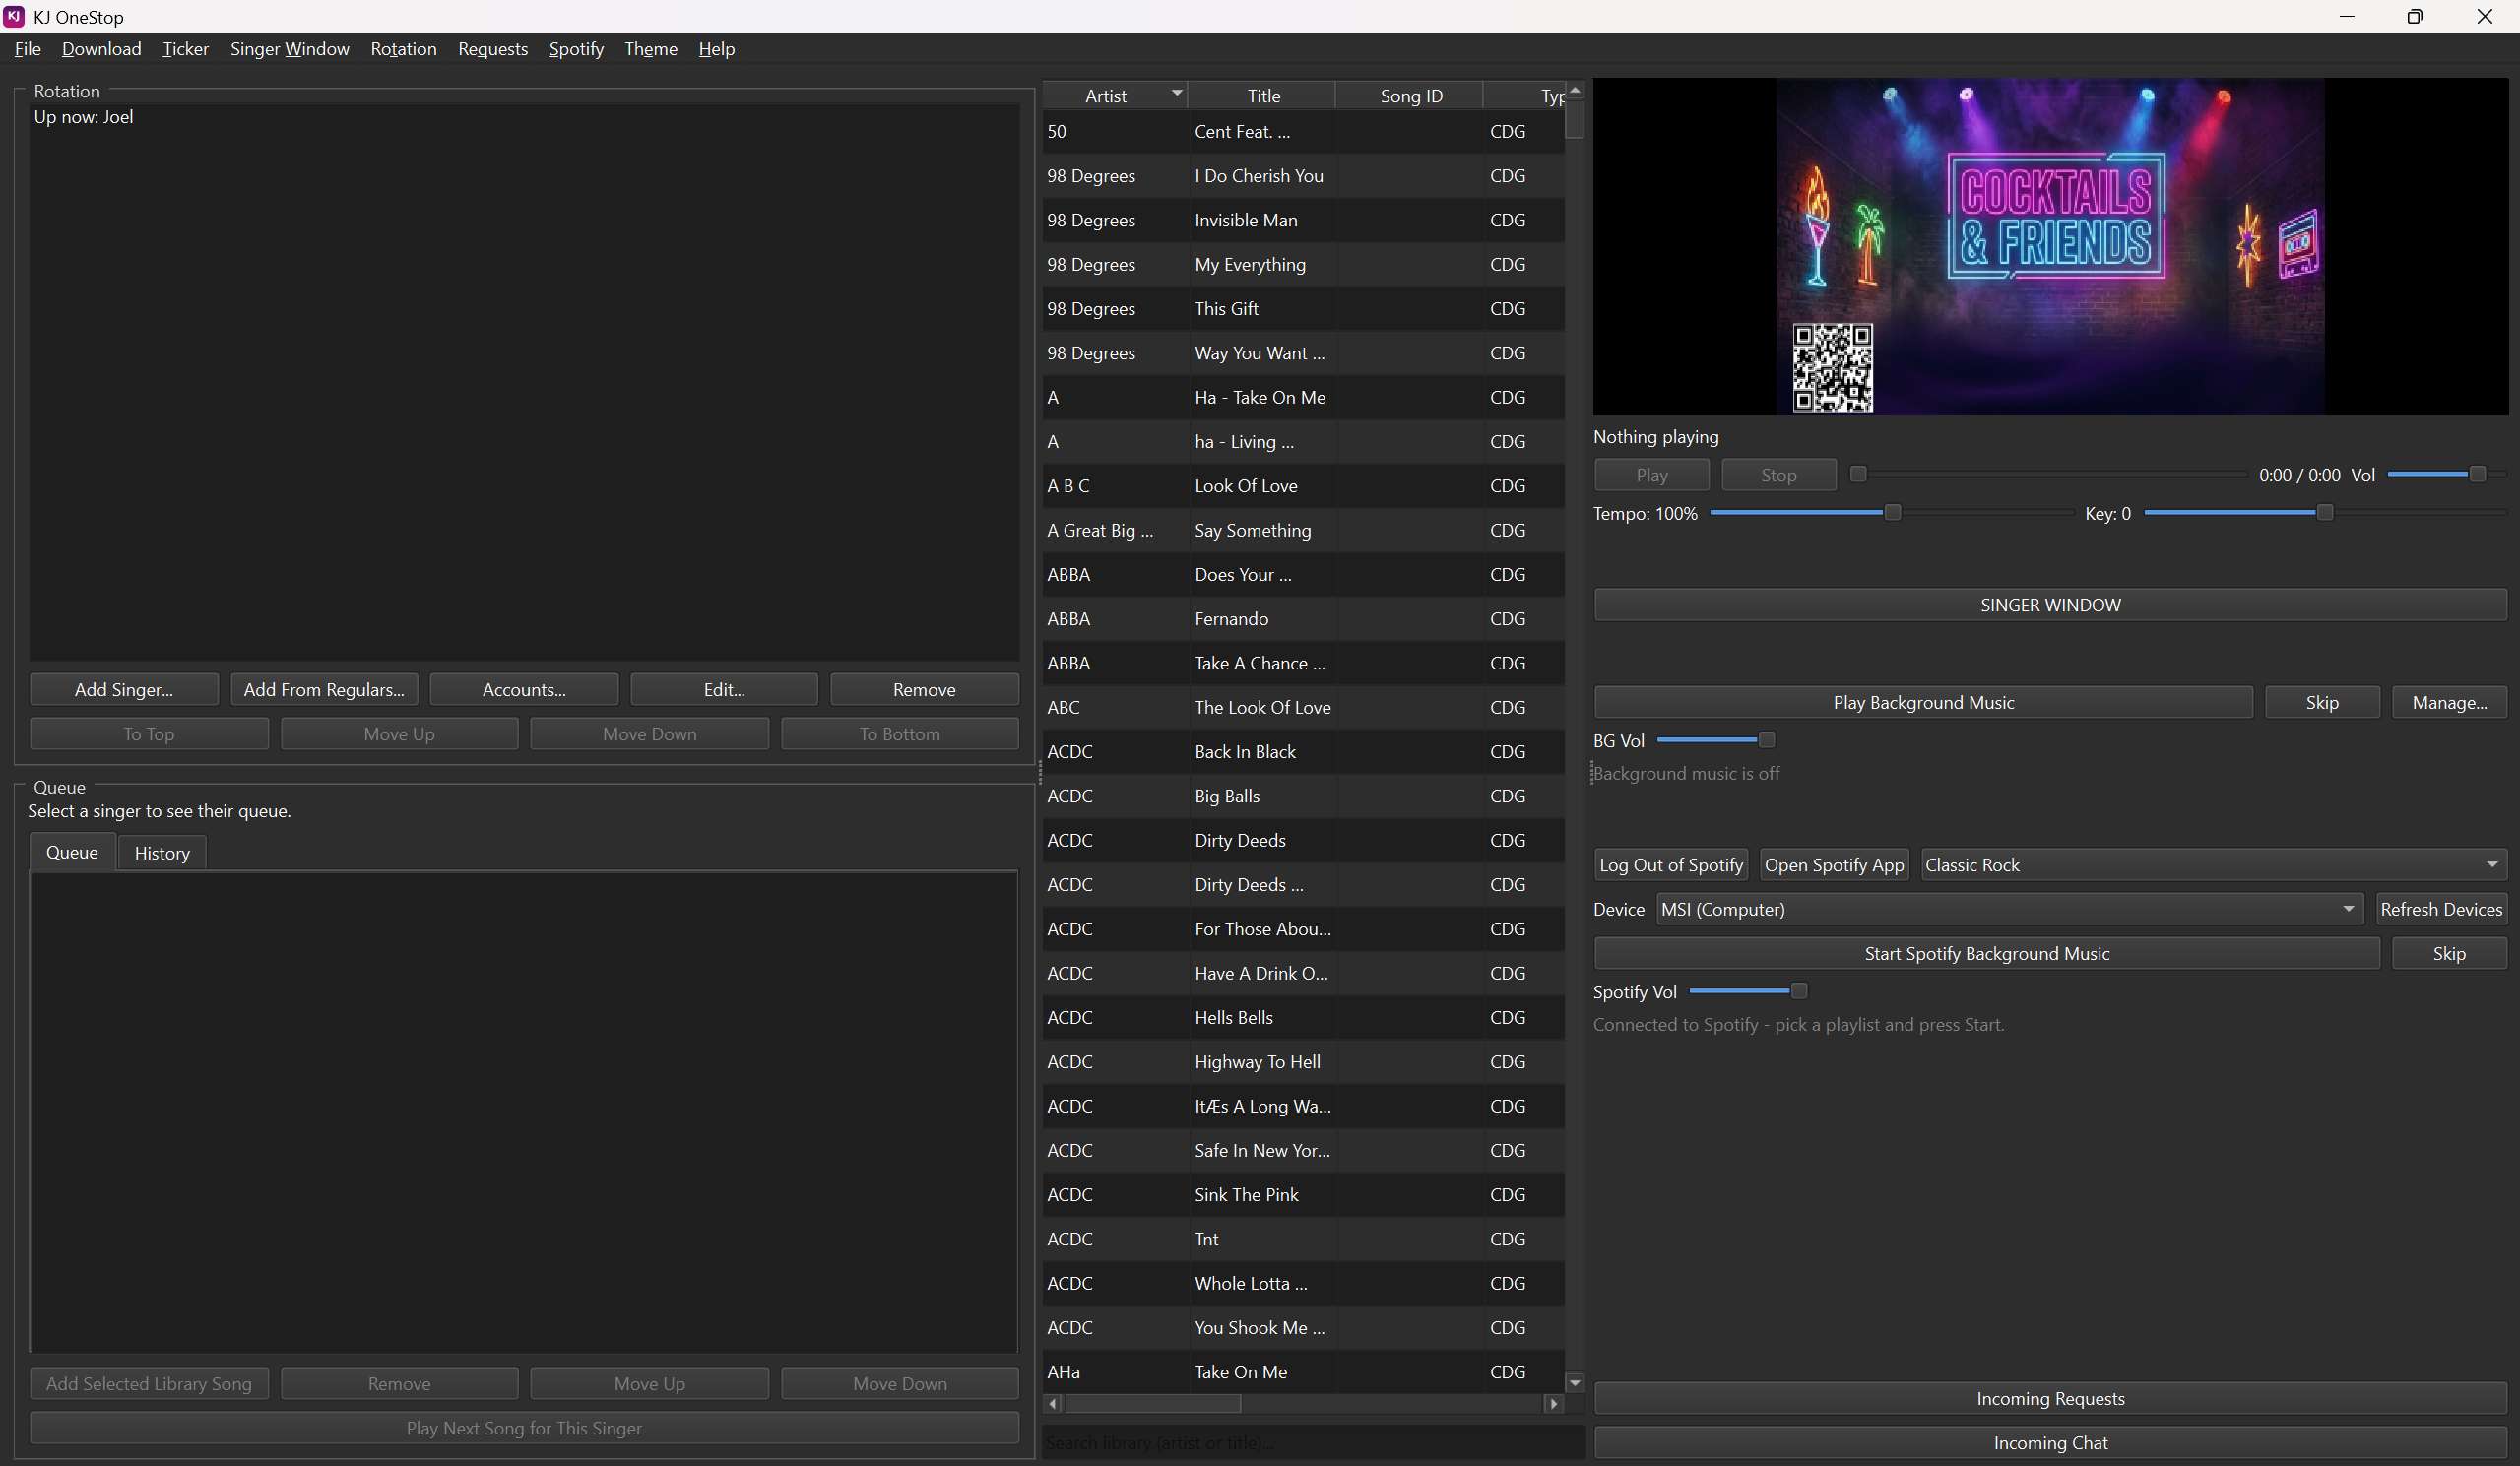The image size is (2520, 1466).
Task: Open Incoming Requests panel
Action: point(2050,1399)
